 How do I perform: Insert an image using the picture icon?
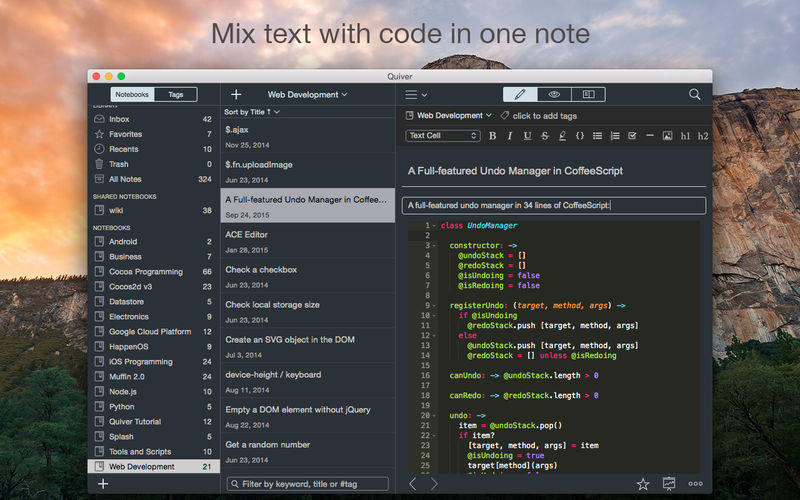[x=667, y=136]
